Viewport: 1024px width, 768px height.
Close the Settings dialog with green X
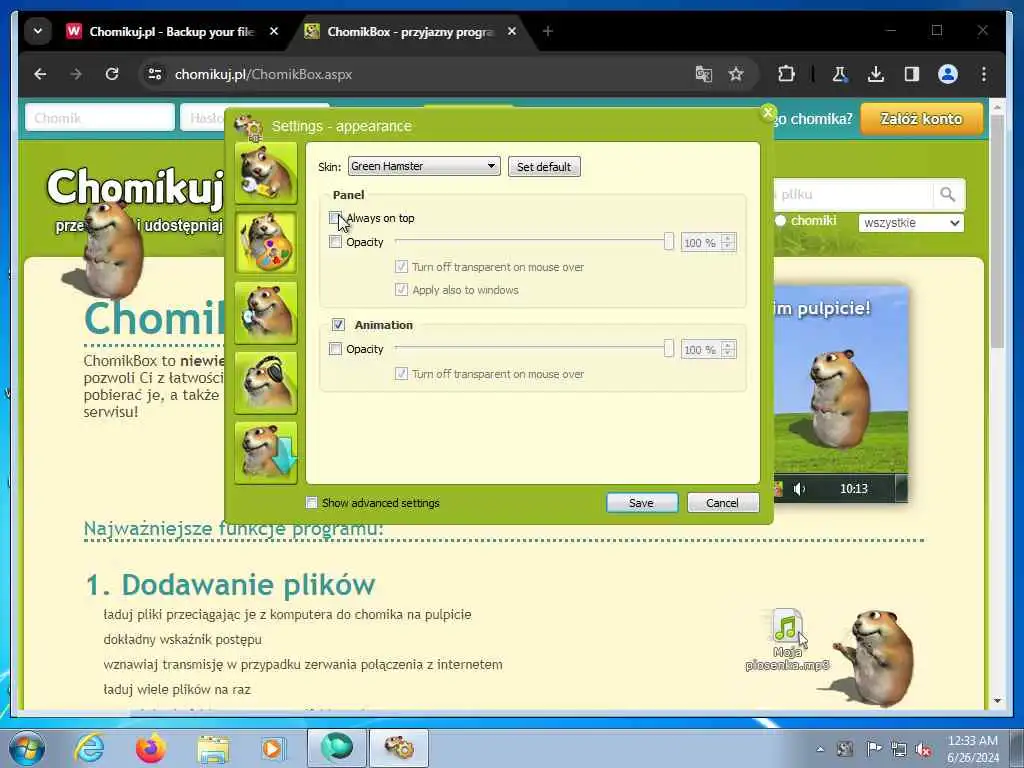[x=769, y=112]
